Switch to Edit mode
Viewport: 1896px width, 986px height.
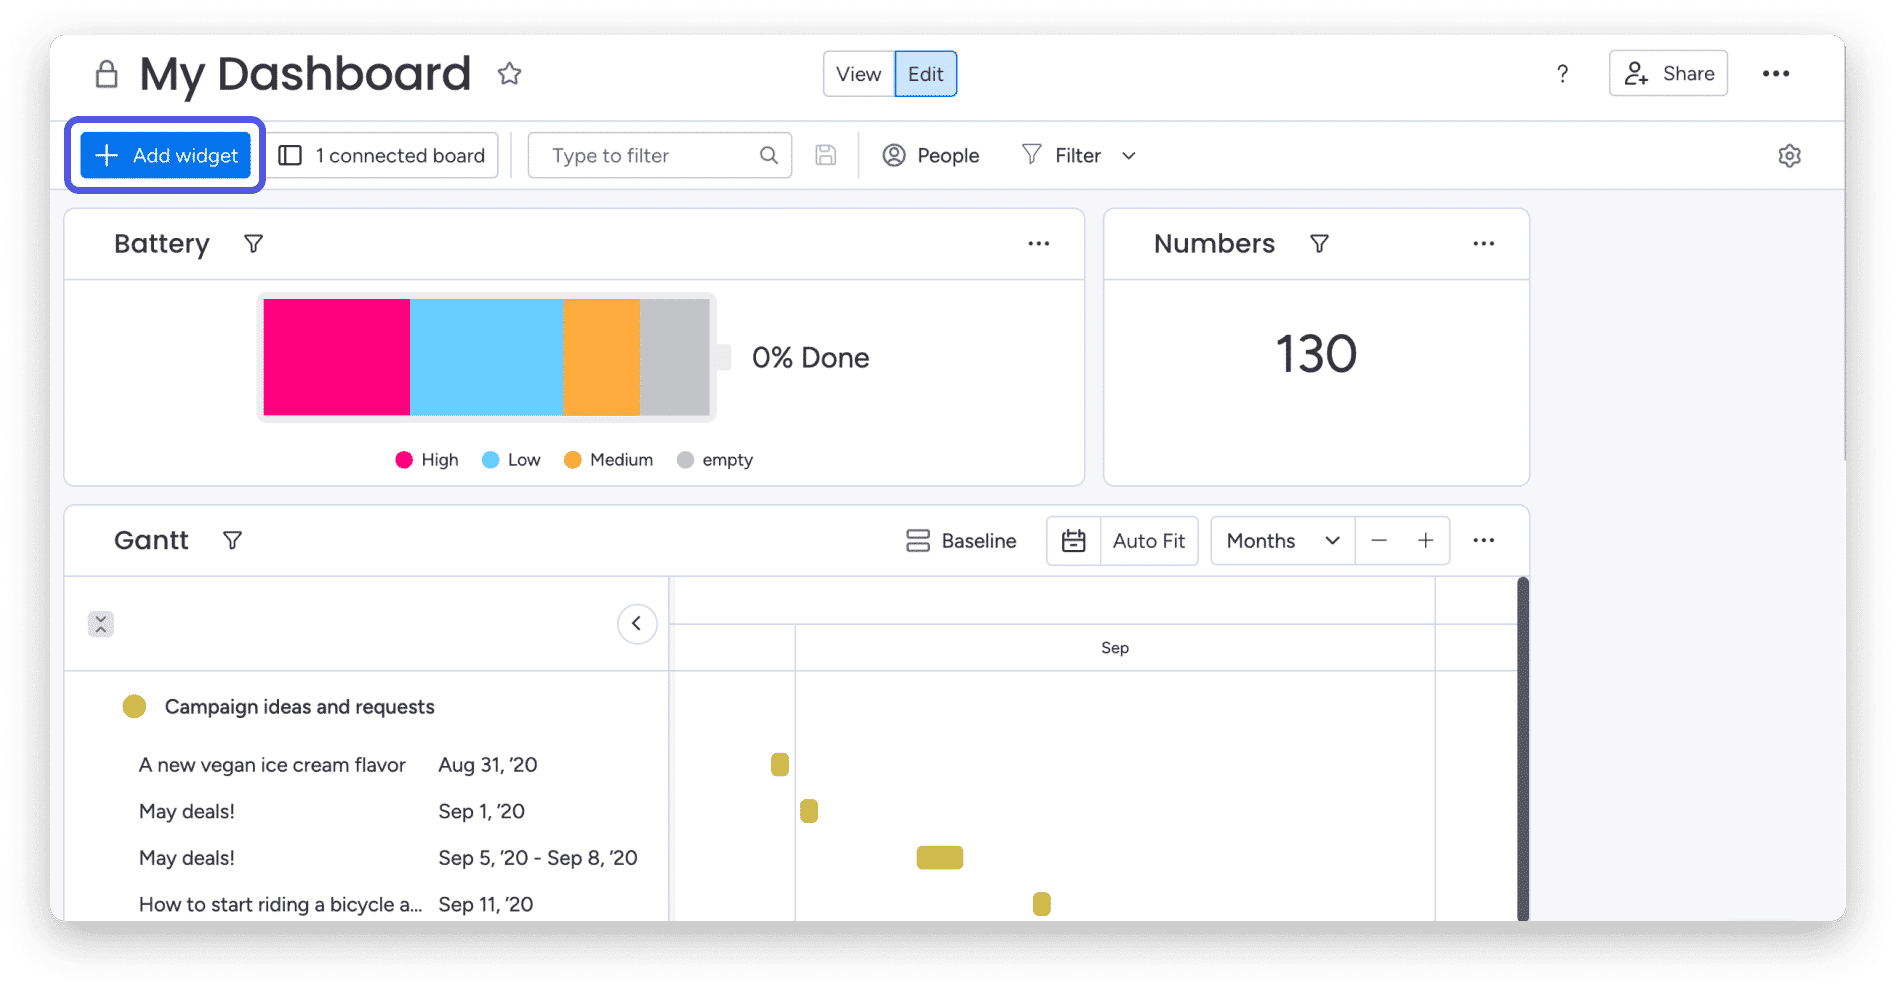tap(925, 74)
